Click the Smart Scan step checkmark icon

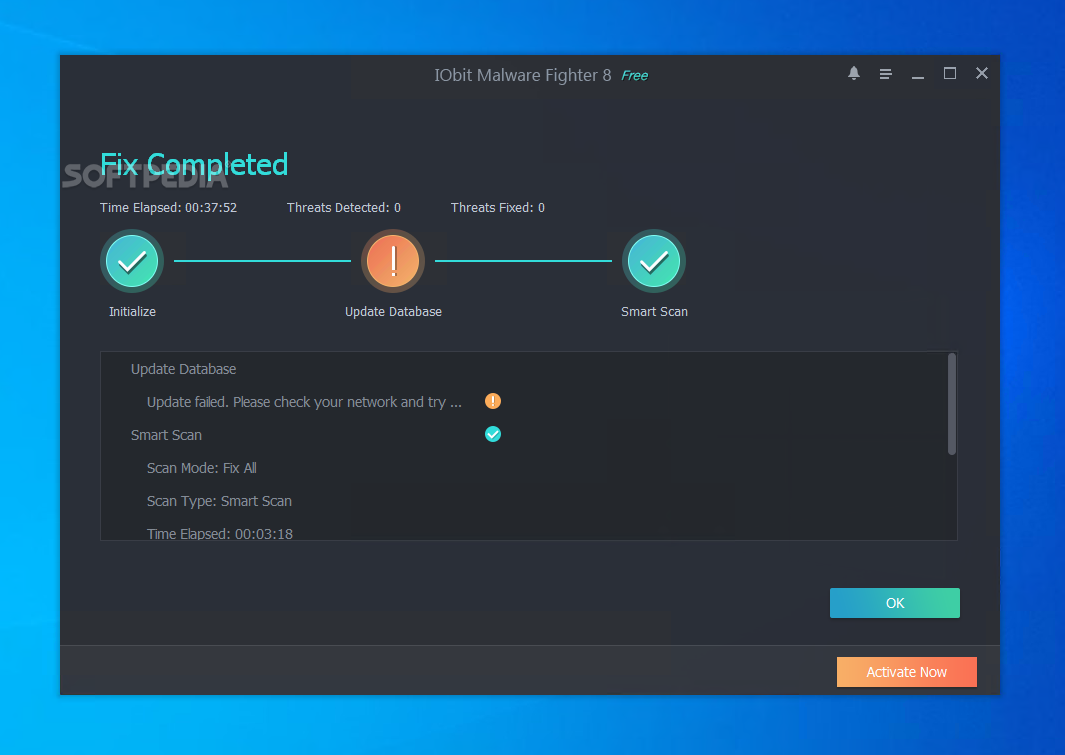click(653, 261)
